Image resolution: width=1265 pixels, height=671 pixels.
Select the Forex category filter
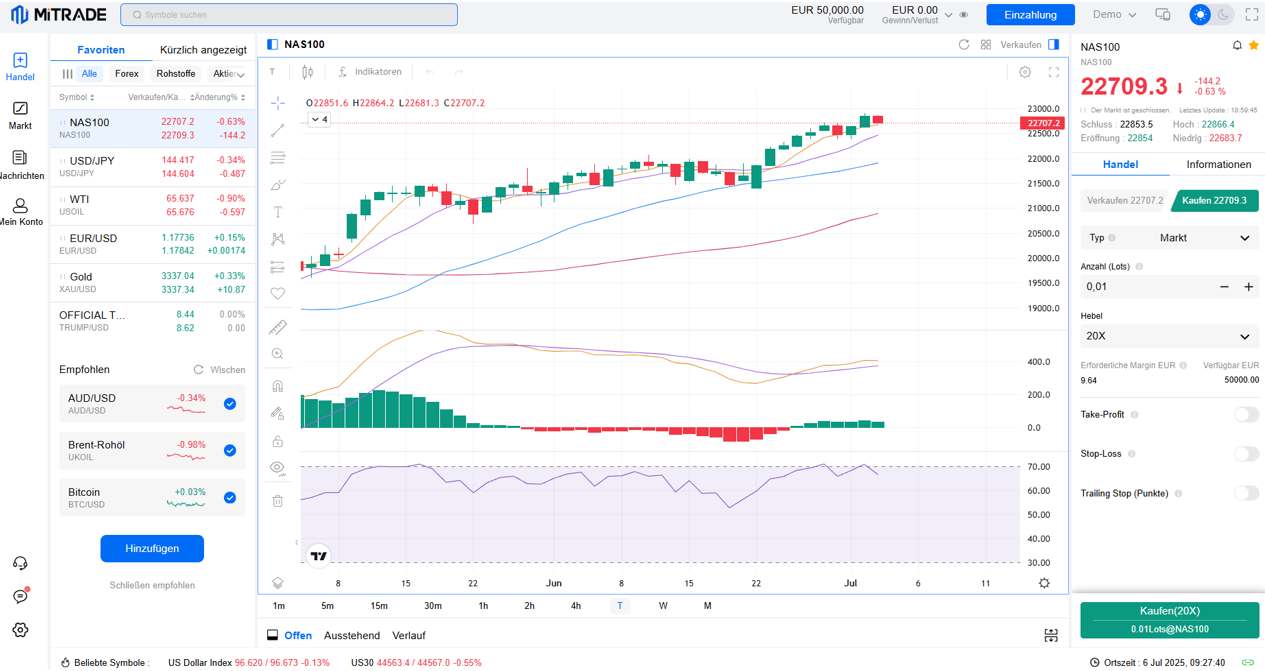click(127, 74)
